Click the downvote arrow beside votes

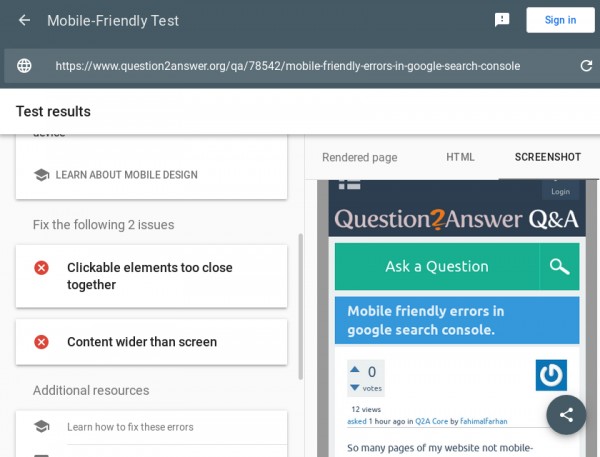point(354,387)
